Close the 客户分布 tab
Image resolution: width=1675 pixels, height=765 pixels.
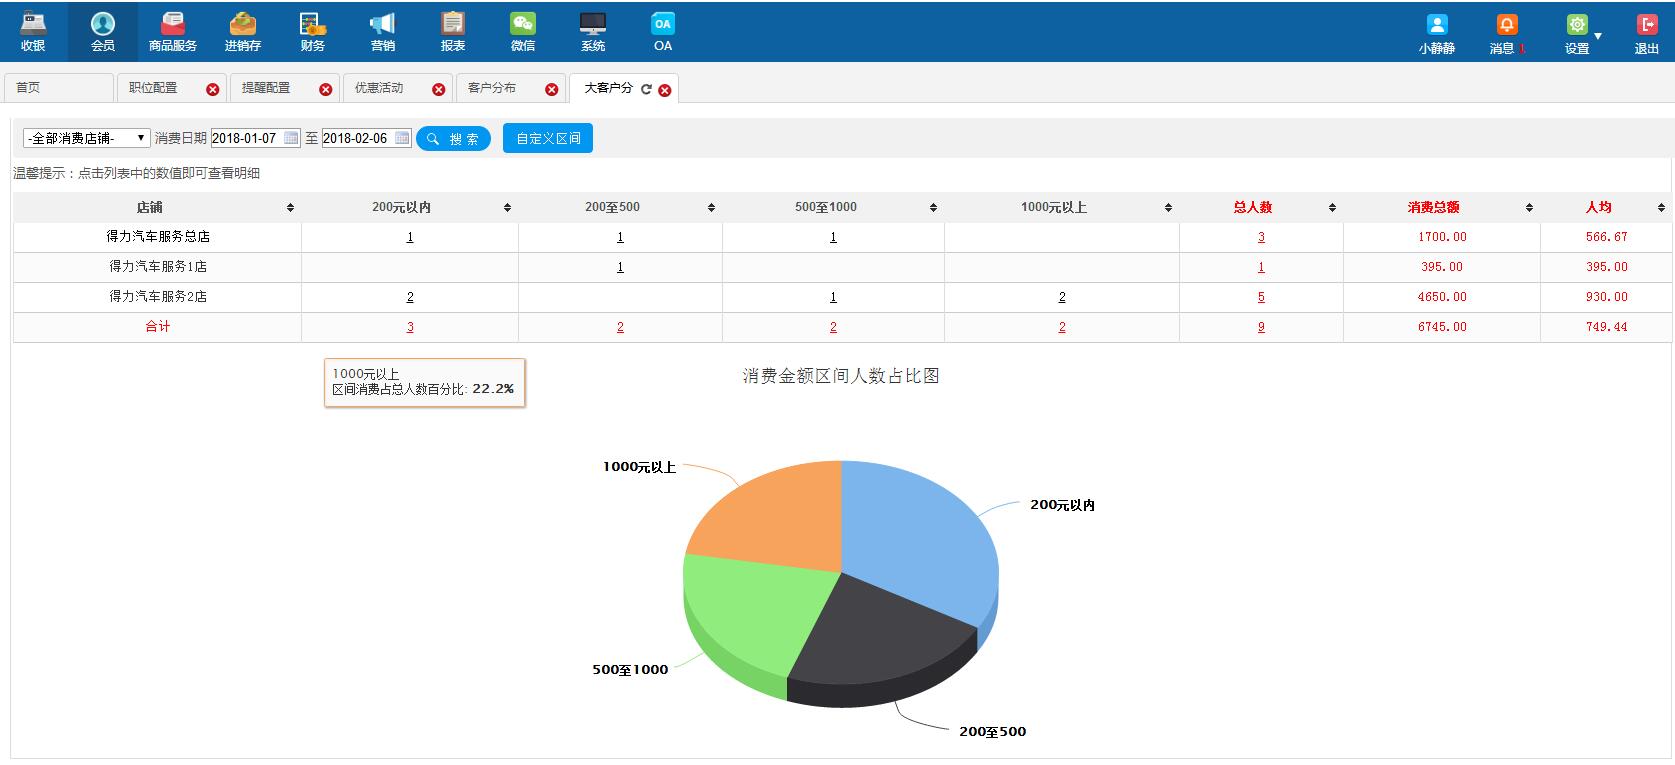[551, 90]
